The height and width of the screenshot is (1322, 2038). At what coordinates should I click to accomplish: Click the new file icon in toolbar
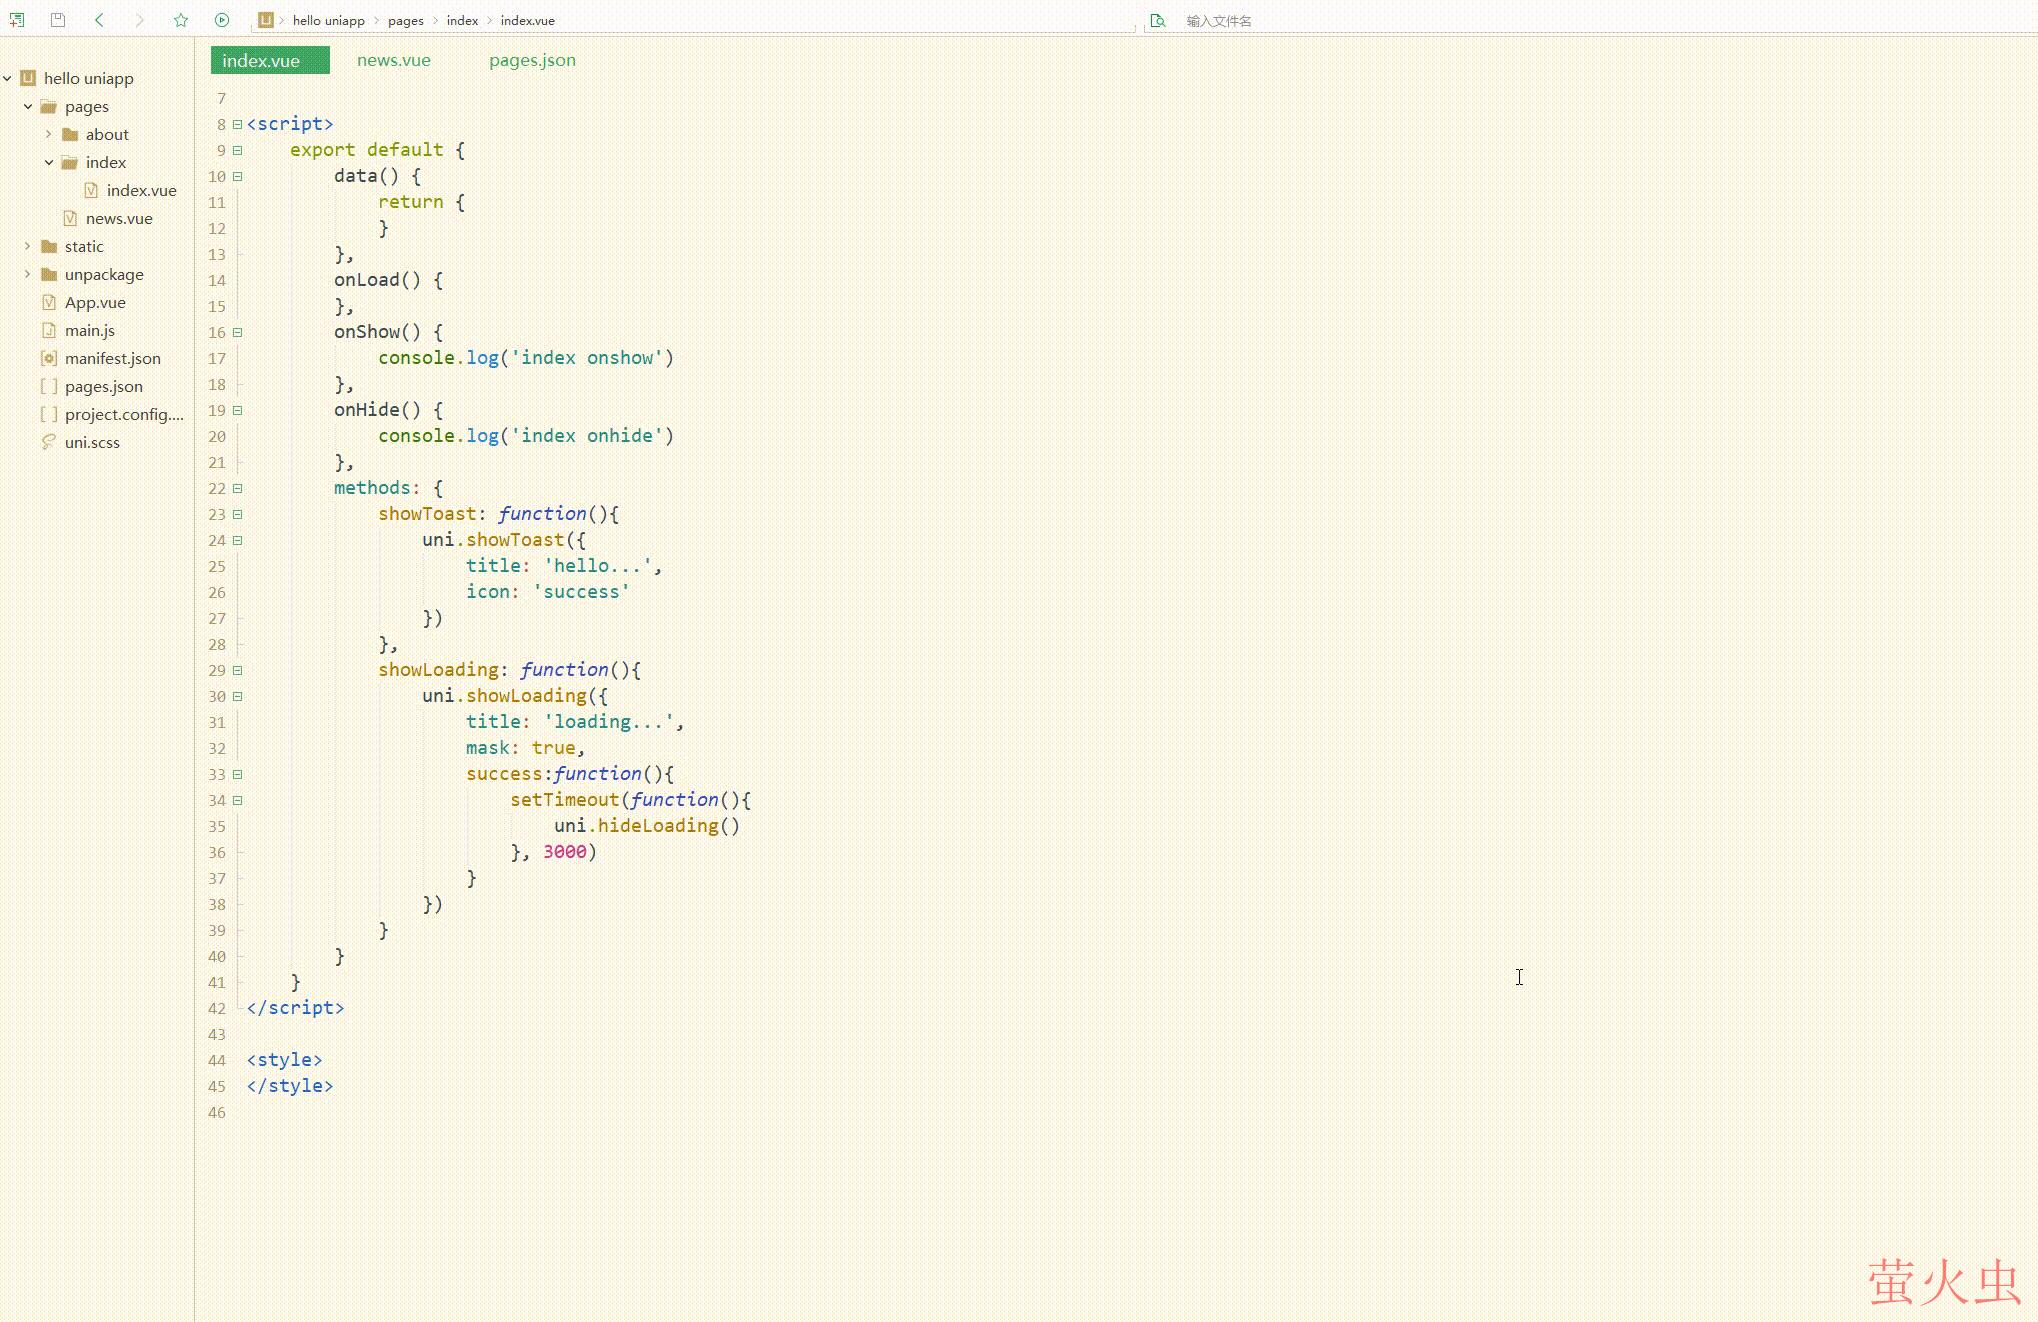click(x=17, y=20)
